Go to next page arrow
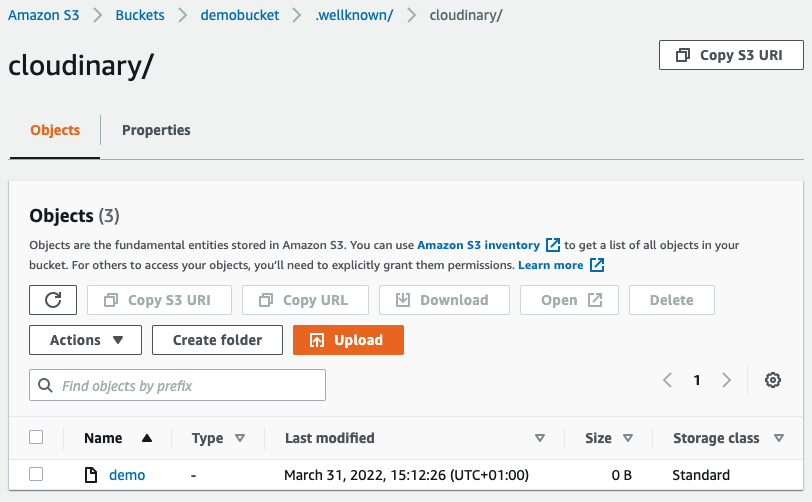This screenshot has width=812, height=502. click(x=727, y=380)
